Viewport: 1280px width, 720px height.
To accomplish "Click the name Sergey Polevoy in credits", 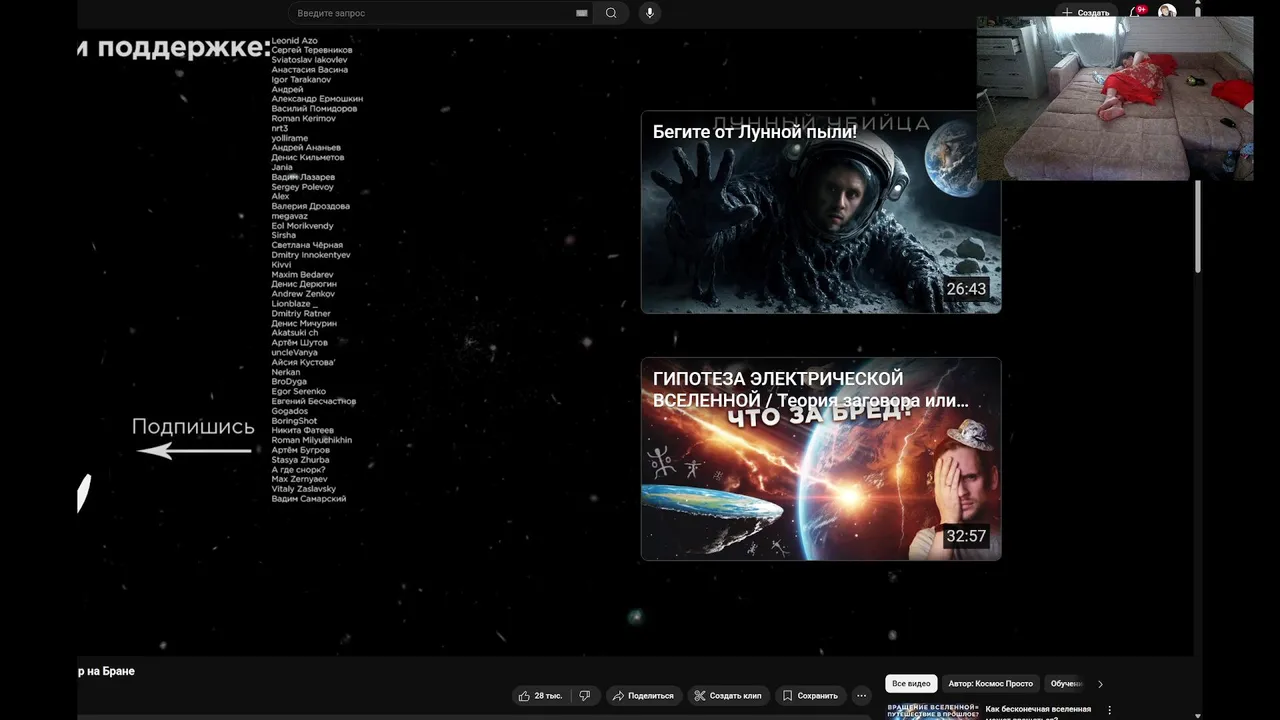I will pos(302,187).
